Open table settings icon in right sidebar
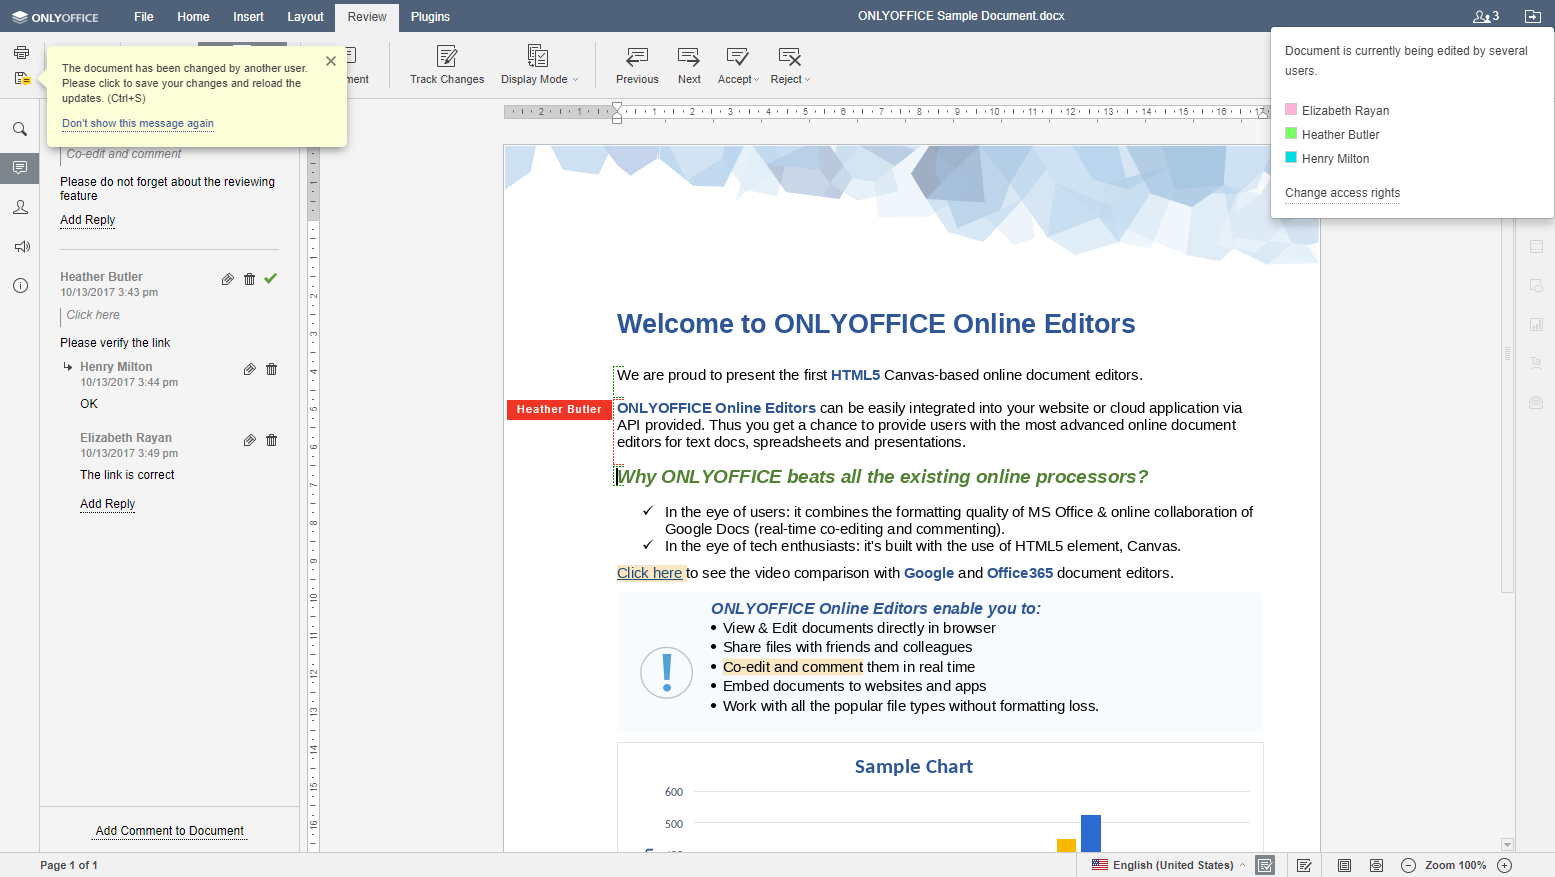Image resolution: width=1555 pixels, height=877 pixels. (1536, 246)
